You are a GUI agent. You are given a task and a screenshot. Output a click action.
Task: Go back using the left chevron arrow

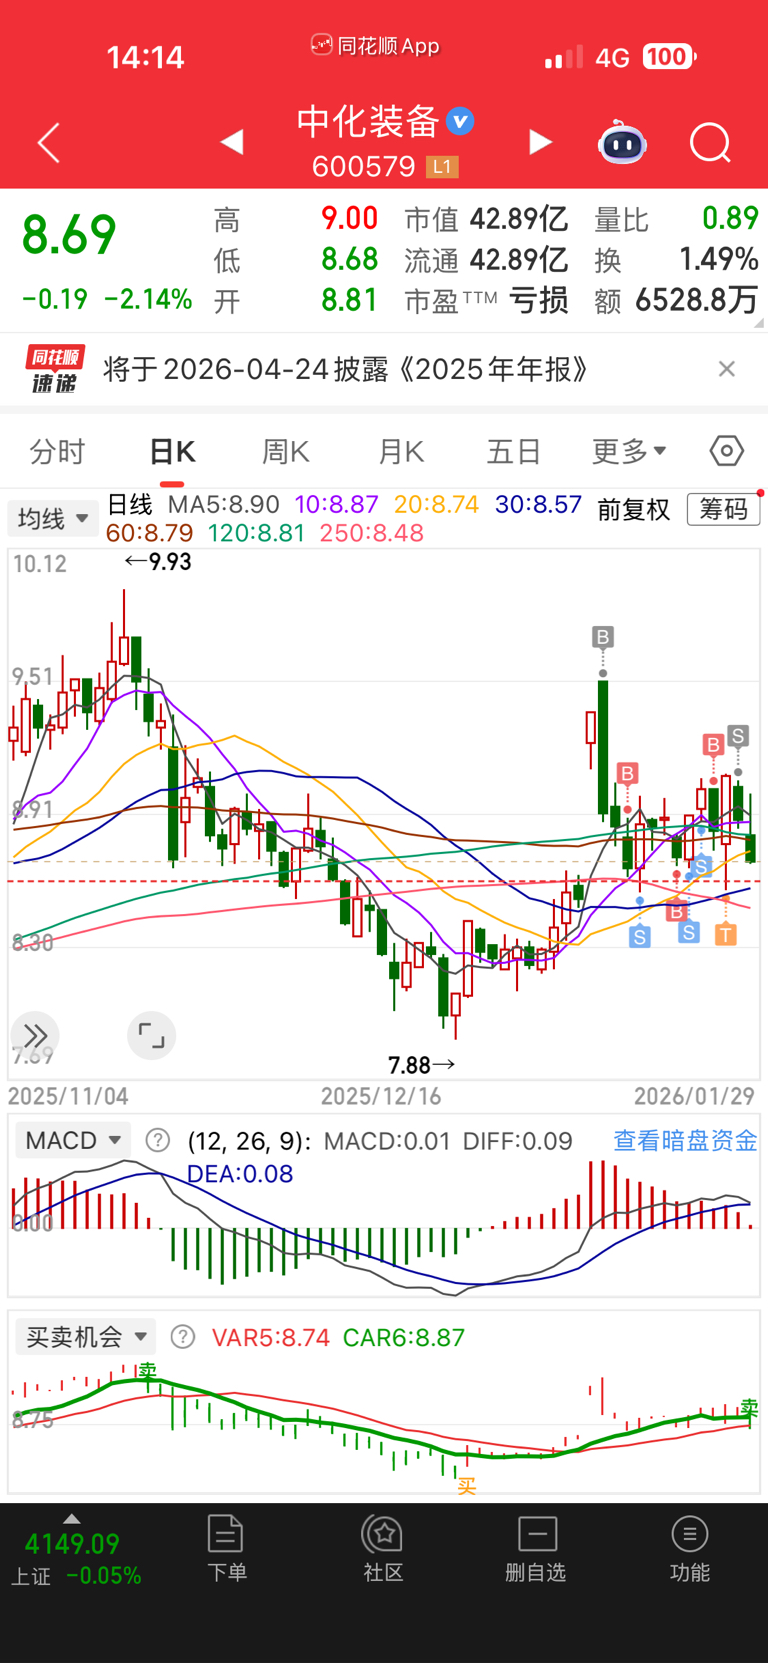click(48, 143)
